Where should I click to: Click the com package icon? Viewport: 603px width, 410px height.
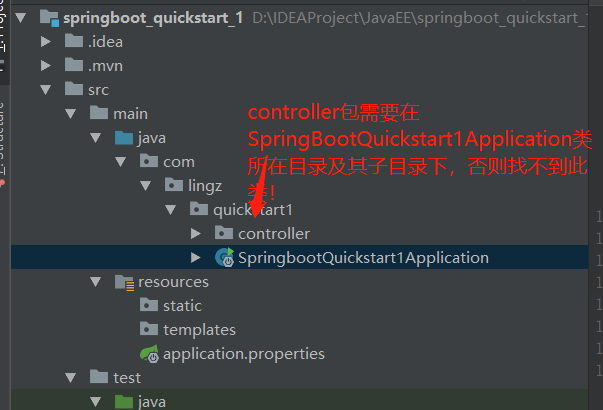point(149,161)
